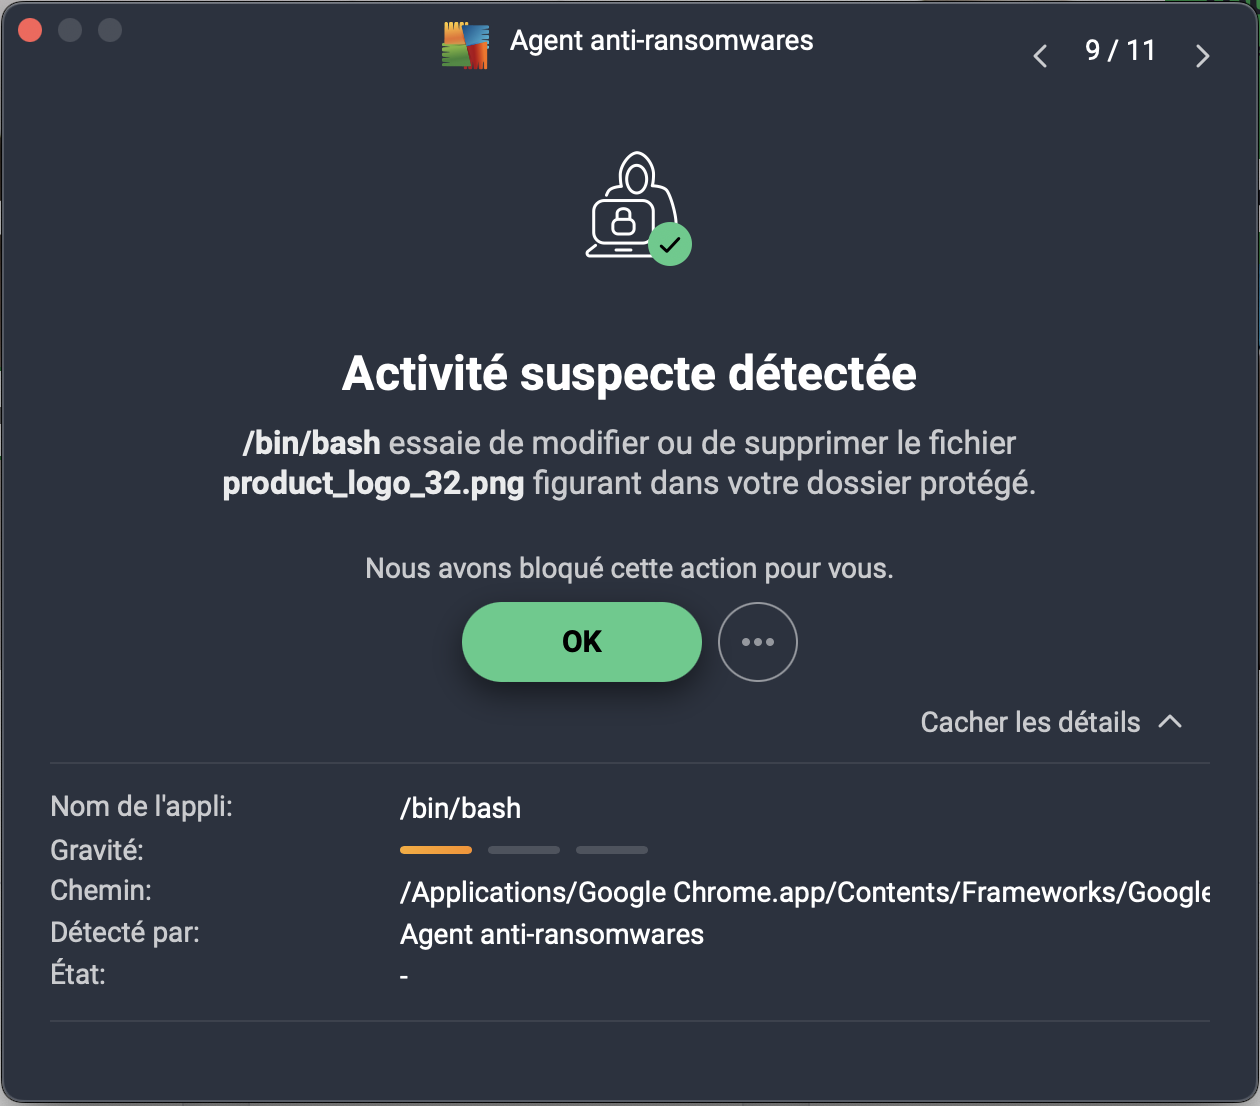Image resolution: width=1260 pixels, height=1106 pixels.
Task: Go to the next alert
Action: 1202,56
